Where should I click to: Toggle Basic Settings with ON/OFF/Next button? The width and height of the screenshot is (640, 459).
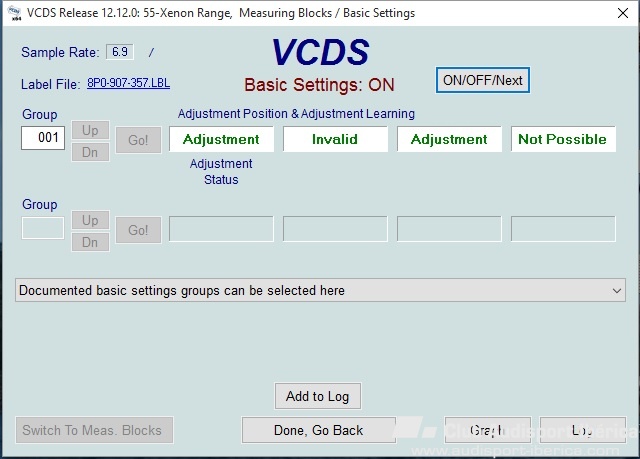(x=483, y=80)
